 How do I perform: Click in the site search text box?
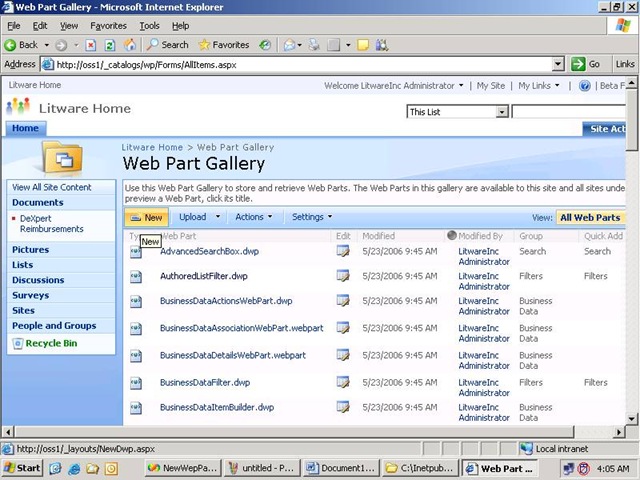(x=568, y=111)
